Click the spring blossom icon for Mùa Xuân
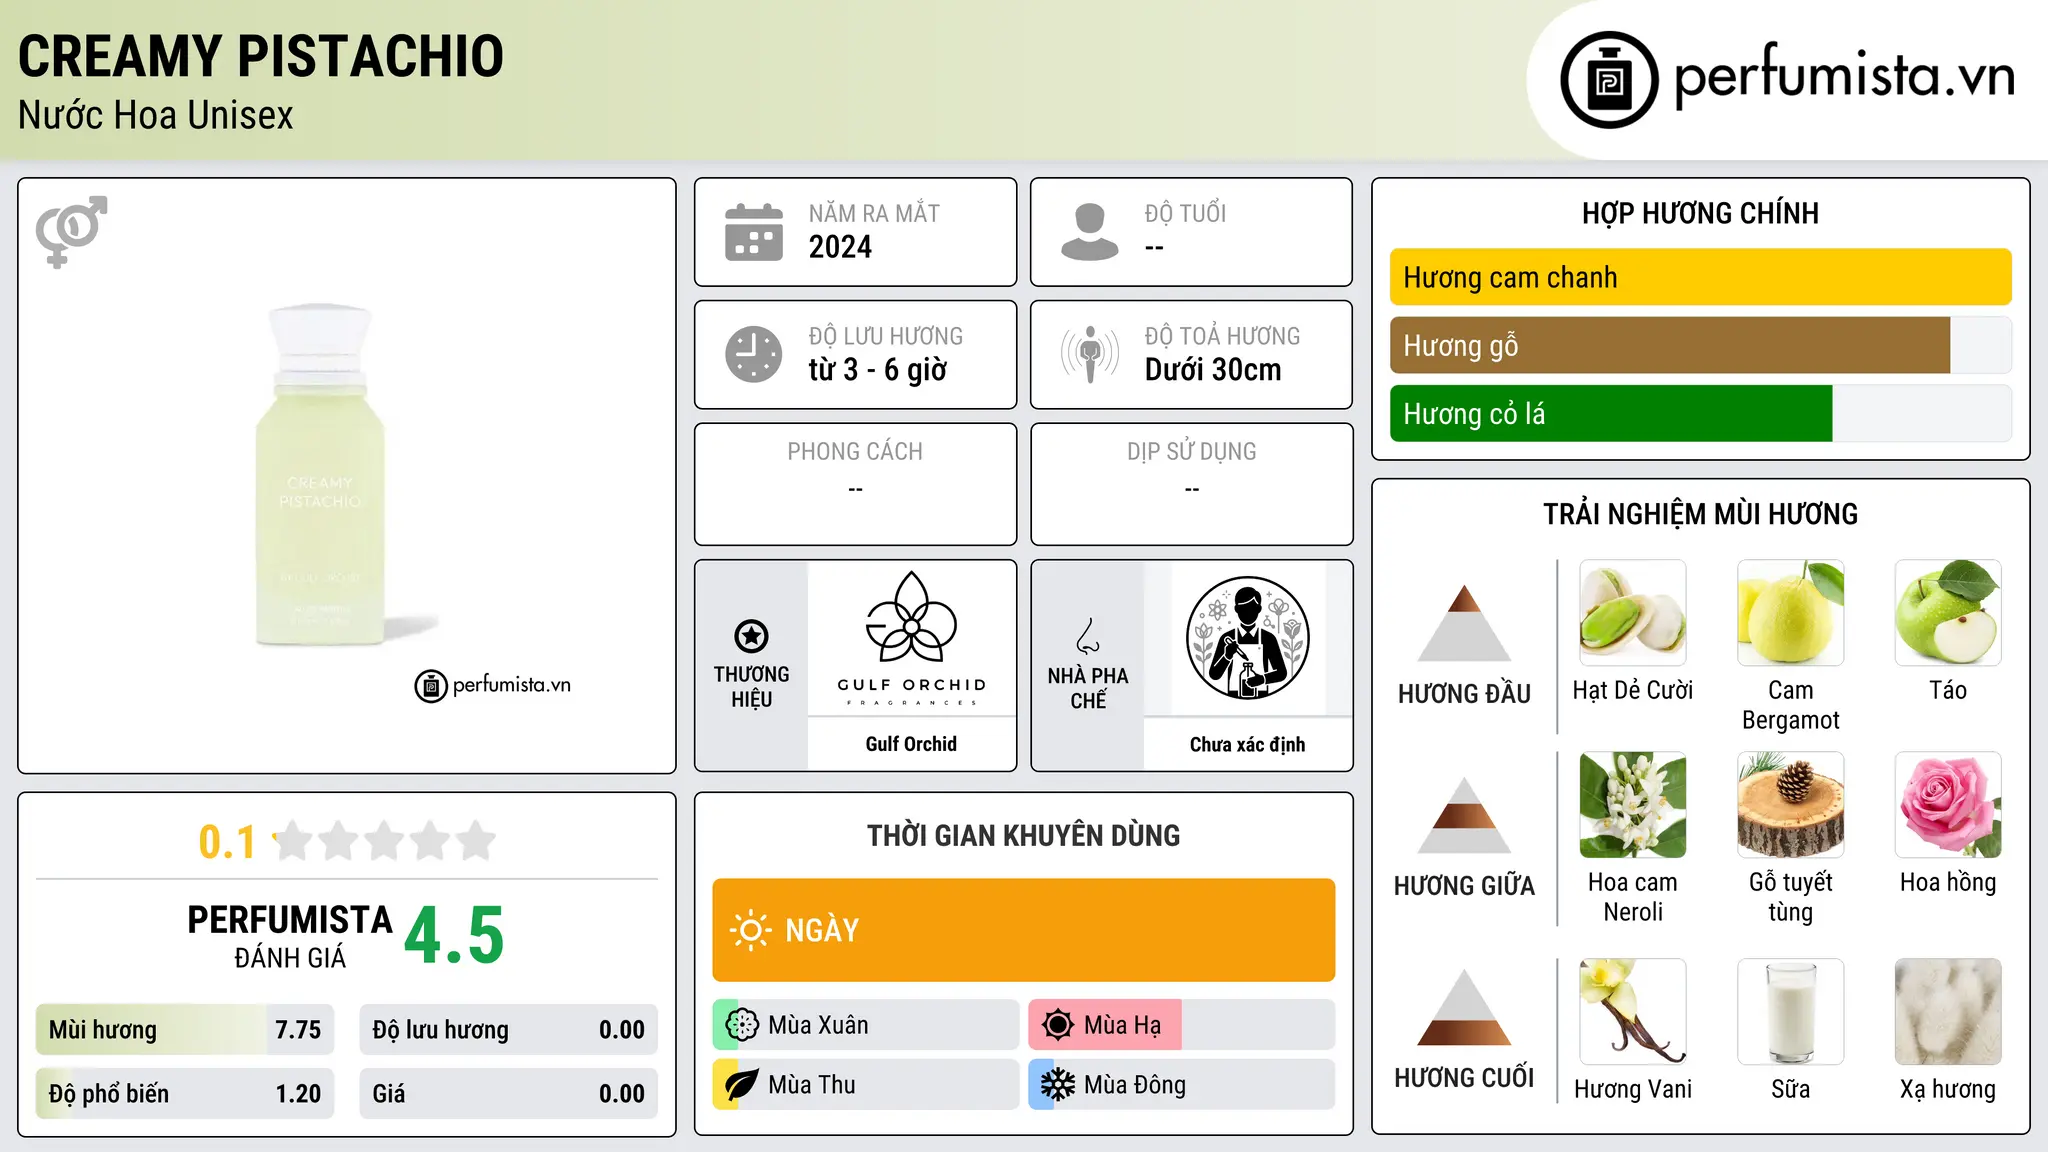This screenshot has height=1152, width=2048. tap(742, 1025)
